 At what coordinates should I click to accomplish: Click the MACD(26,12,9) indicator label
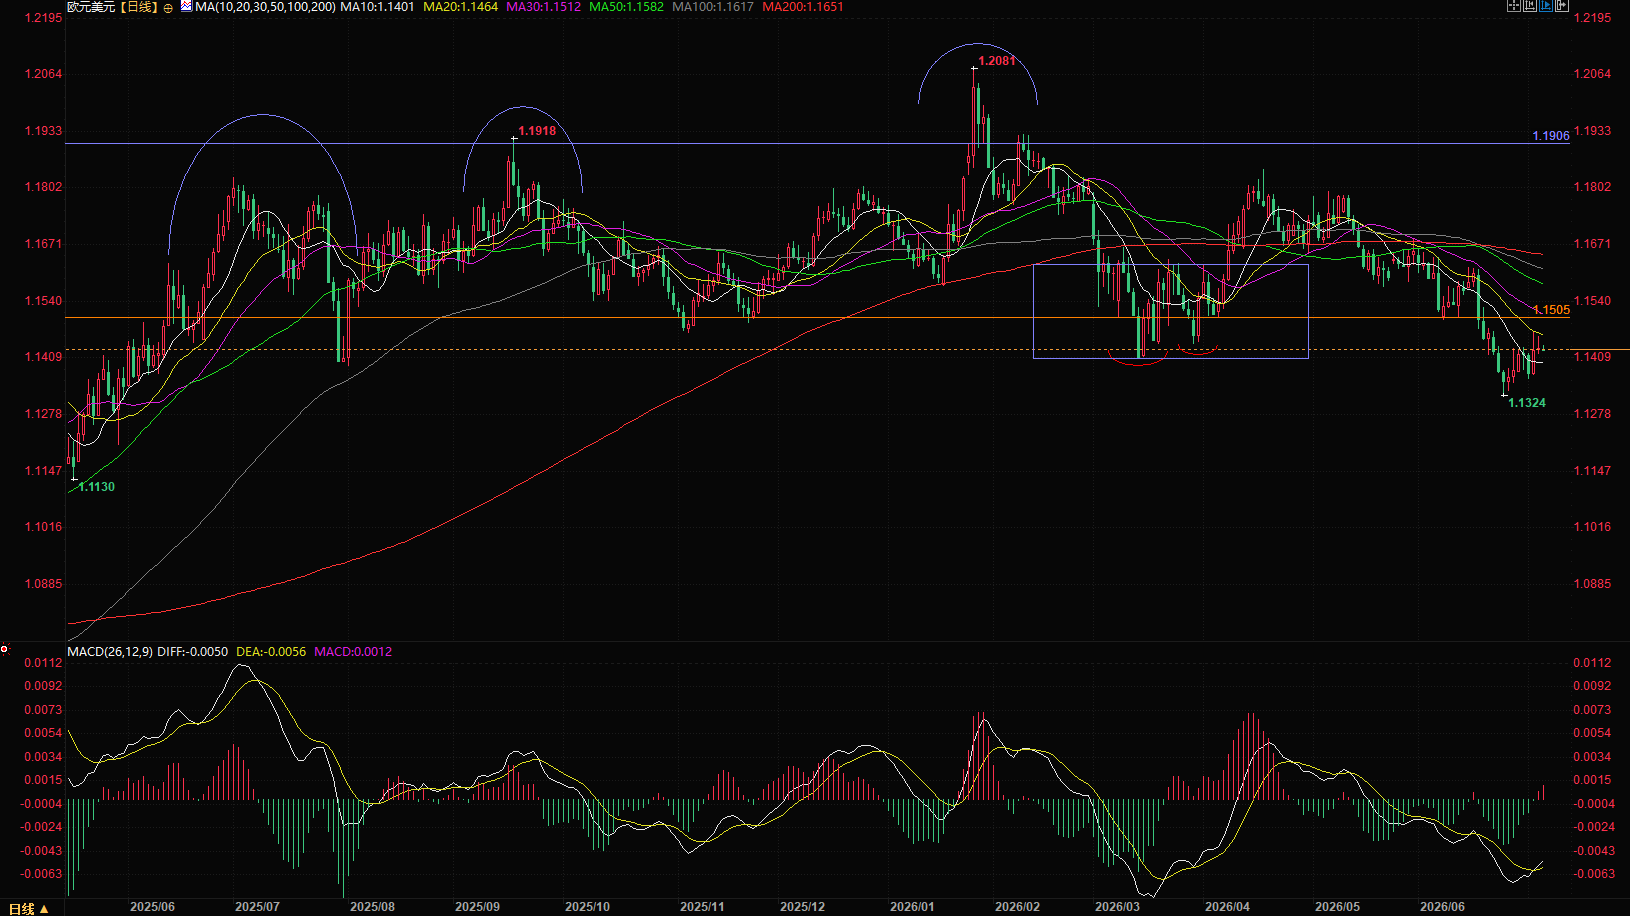pyautogui.click(x=110, y=652)
